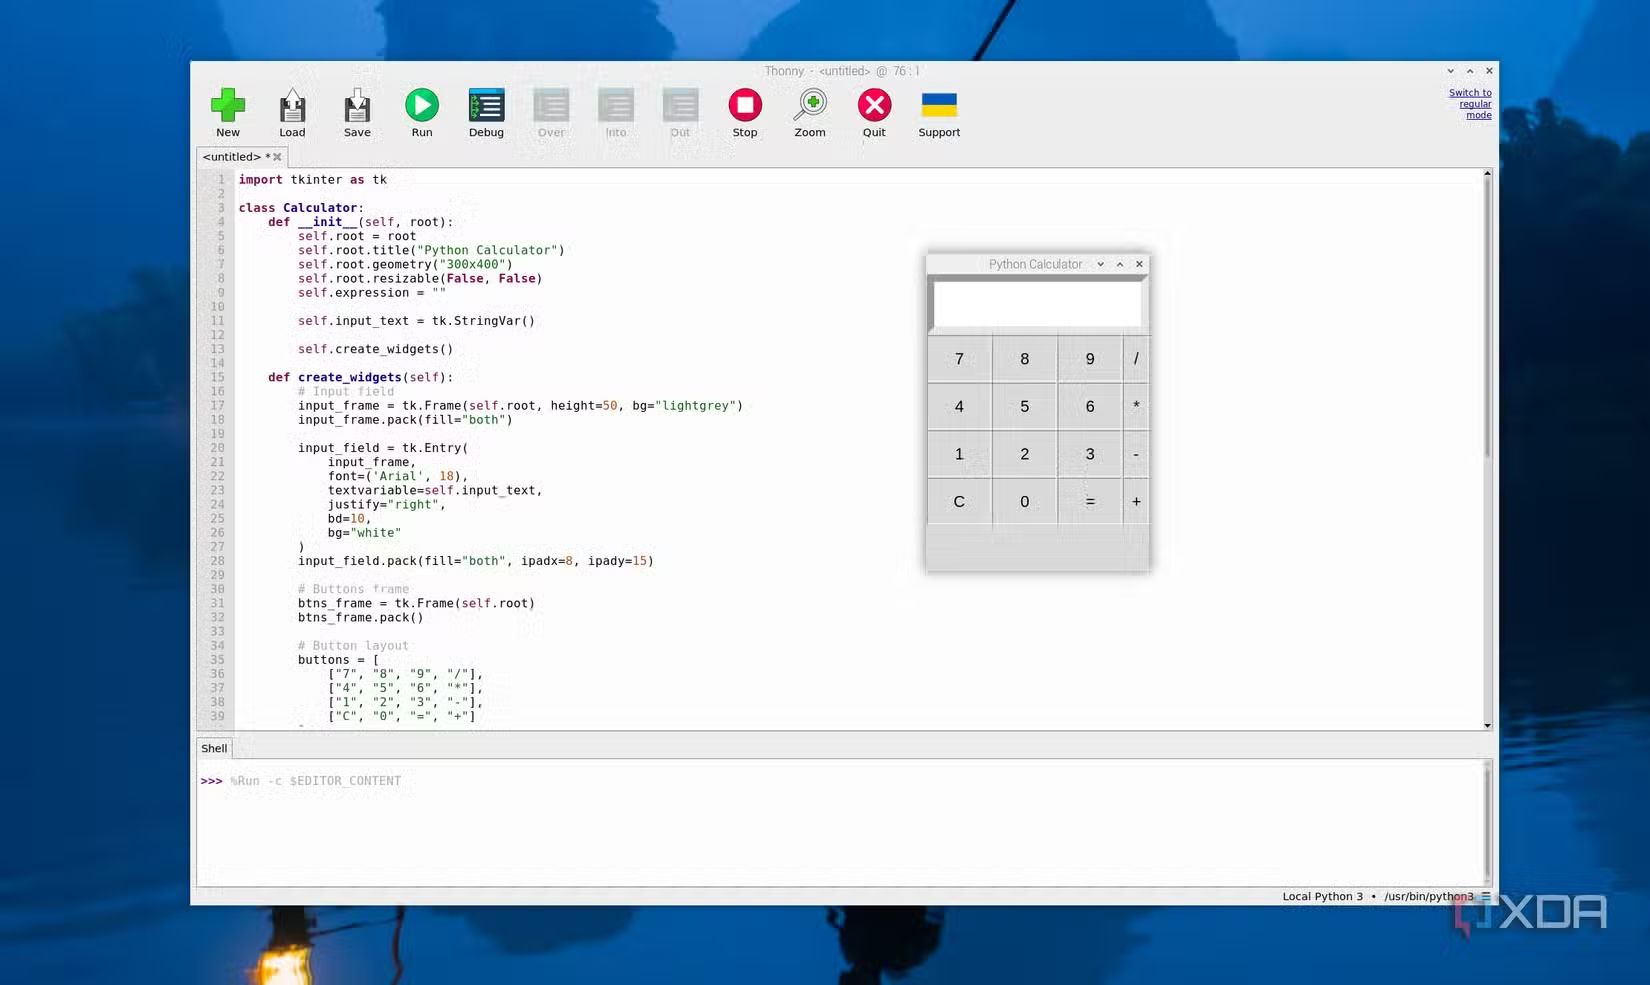Click the Step Out toolbar icon
Screen dimensions: 1650x985
pos(680,105)
